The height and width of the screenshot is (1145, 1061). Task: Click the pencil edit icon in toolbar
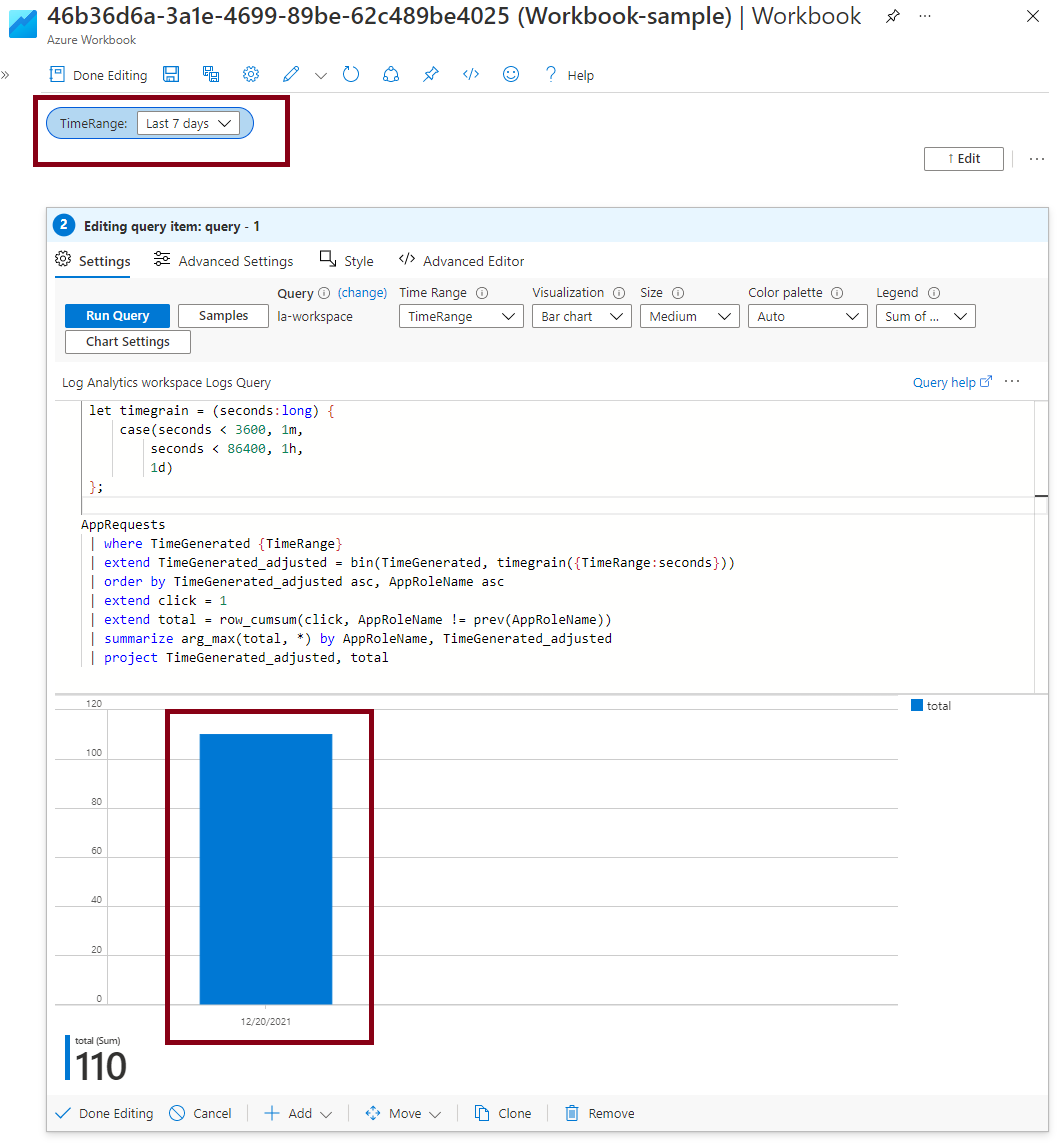tap(291, 74)
